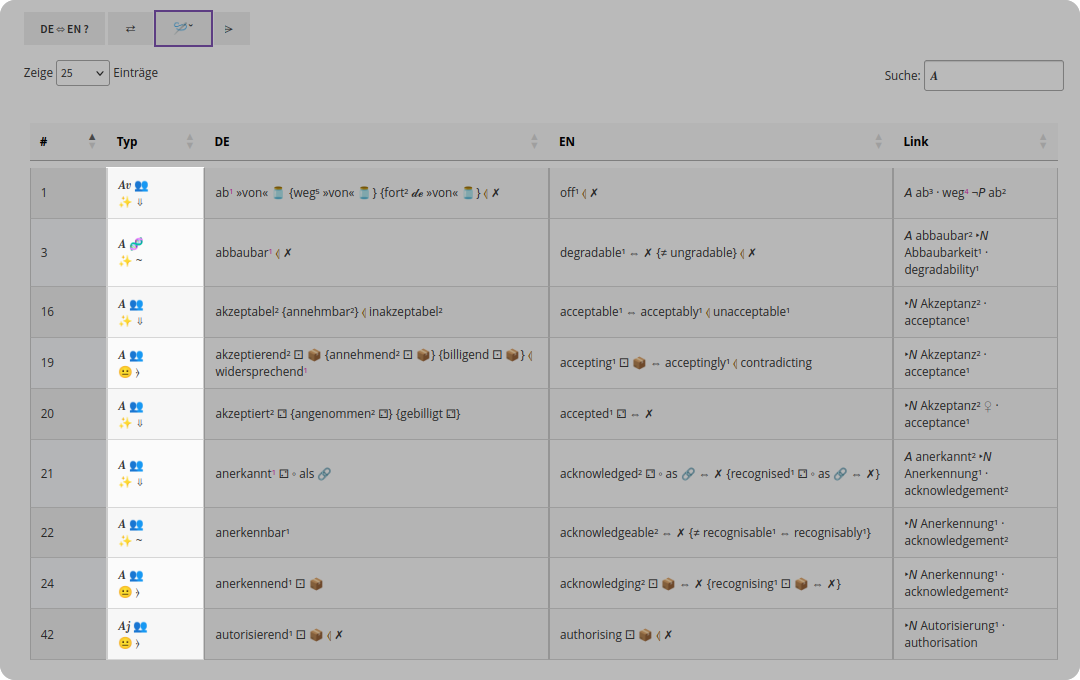
Task: Click the swap arrows toolbar button
Action: click(130, 29)
